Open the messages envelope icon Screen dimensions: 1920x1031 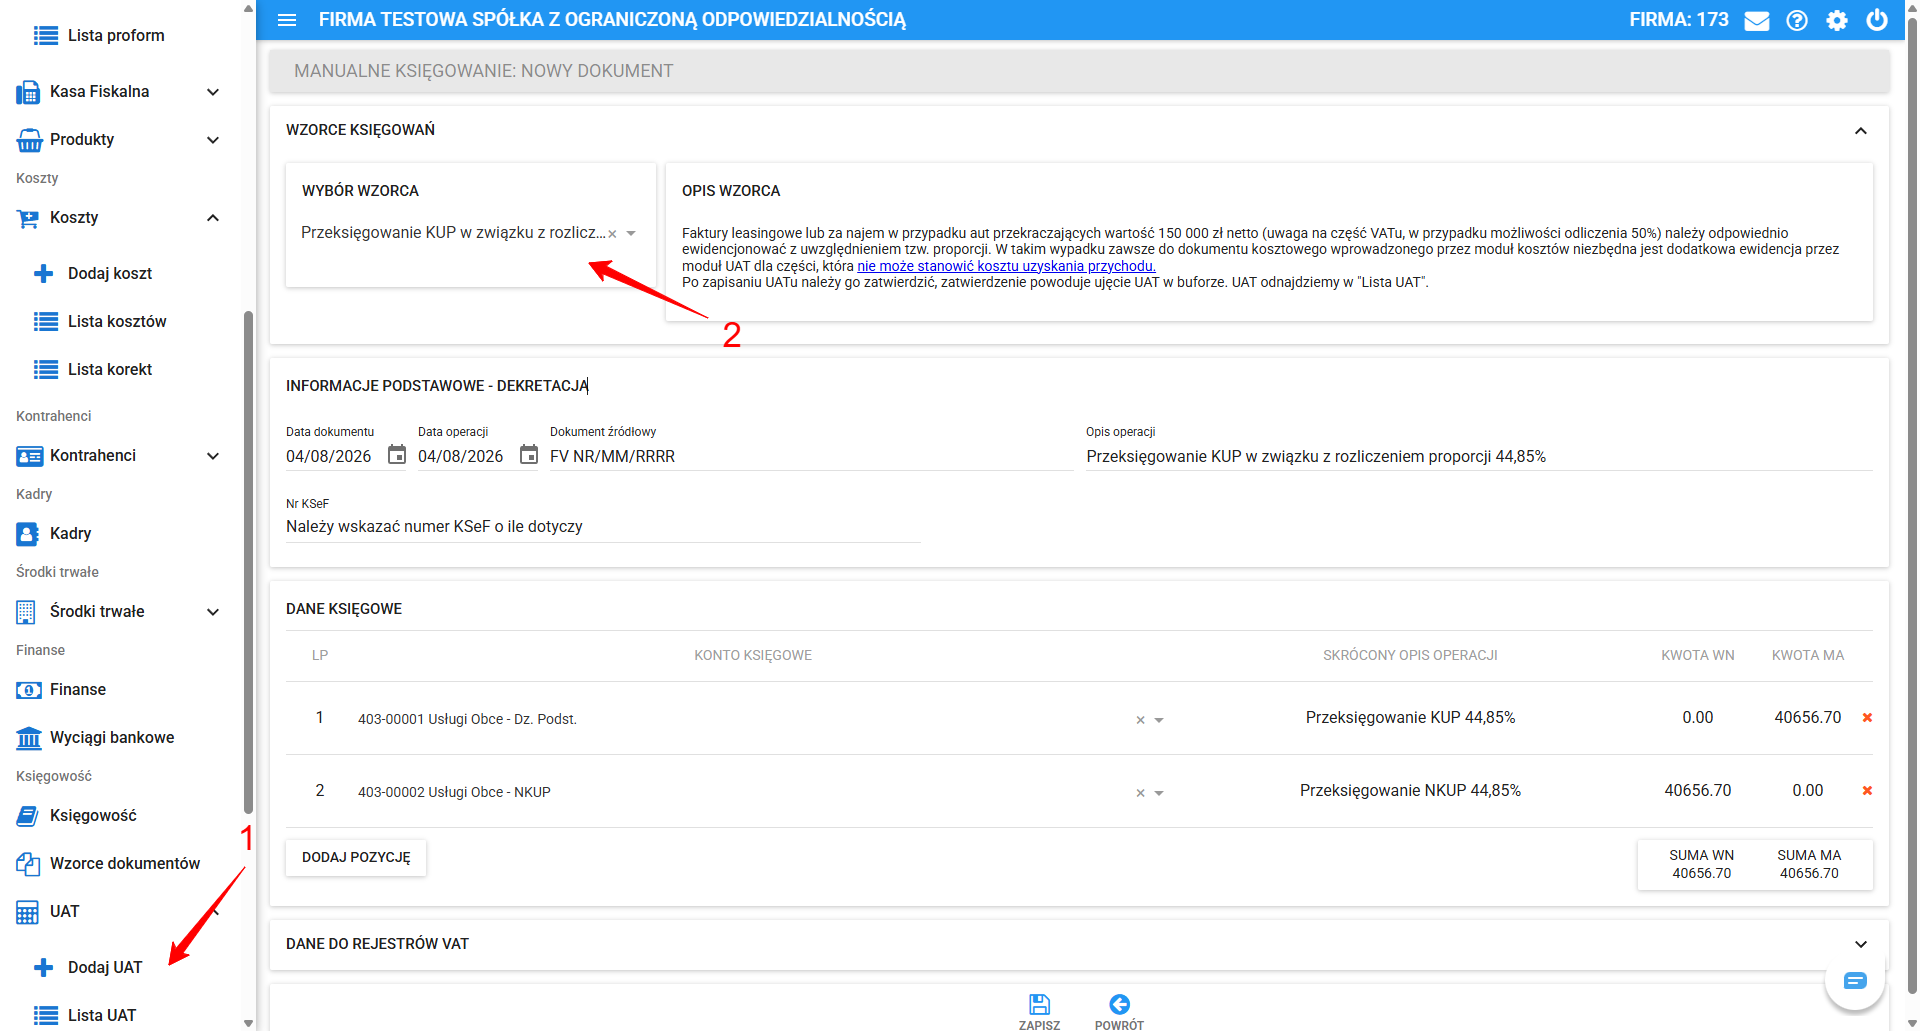pos(1757,21)
